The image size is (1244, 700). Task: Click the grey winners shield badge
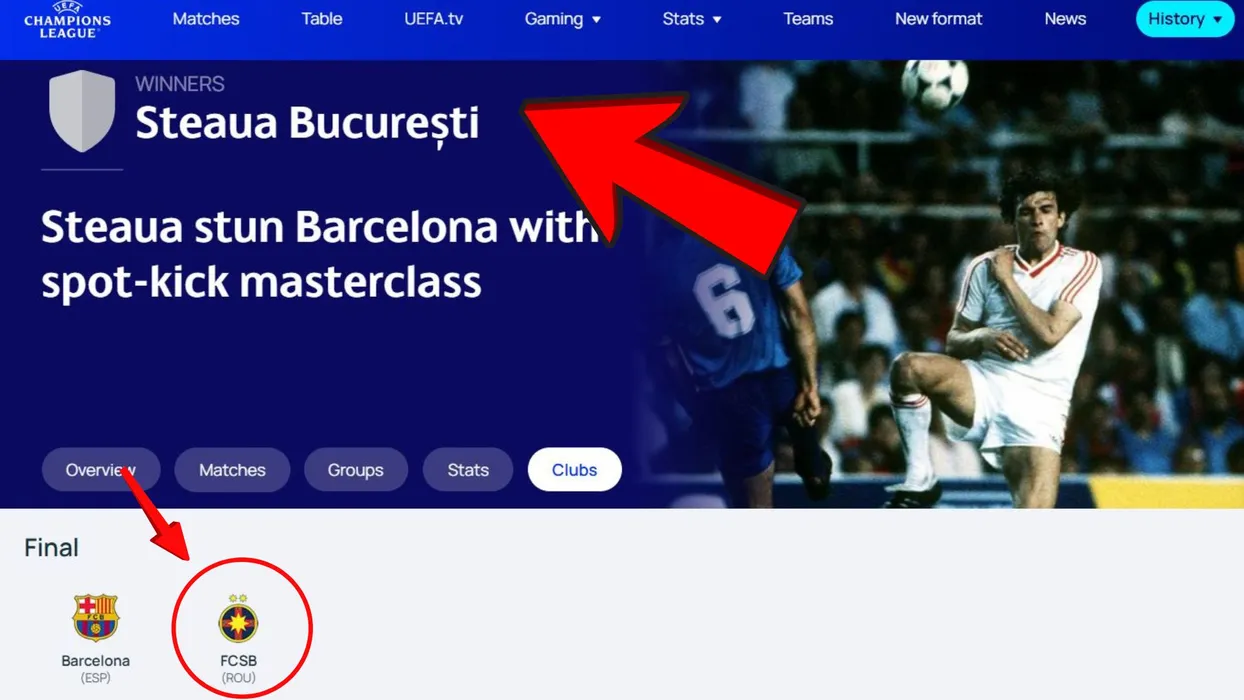(x=82, y=111)
